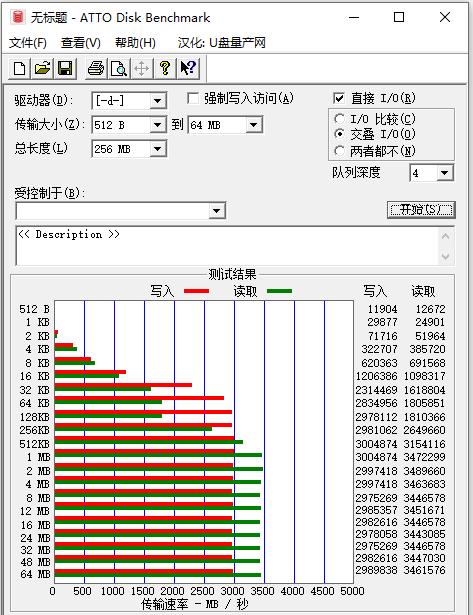This screenshot has width=473, height=615.
Task: Open the 文件(F) menu
Action: [x=28, y=42]
